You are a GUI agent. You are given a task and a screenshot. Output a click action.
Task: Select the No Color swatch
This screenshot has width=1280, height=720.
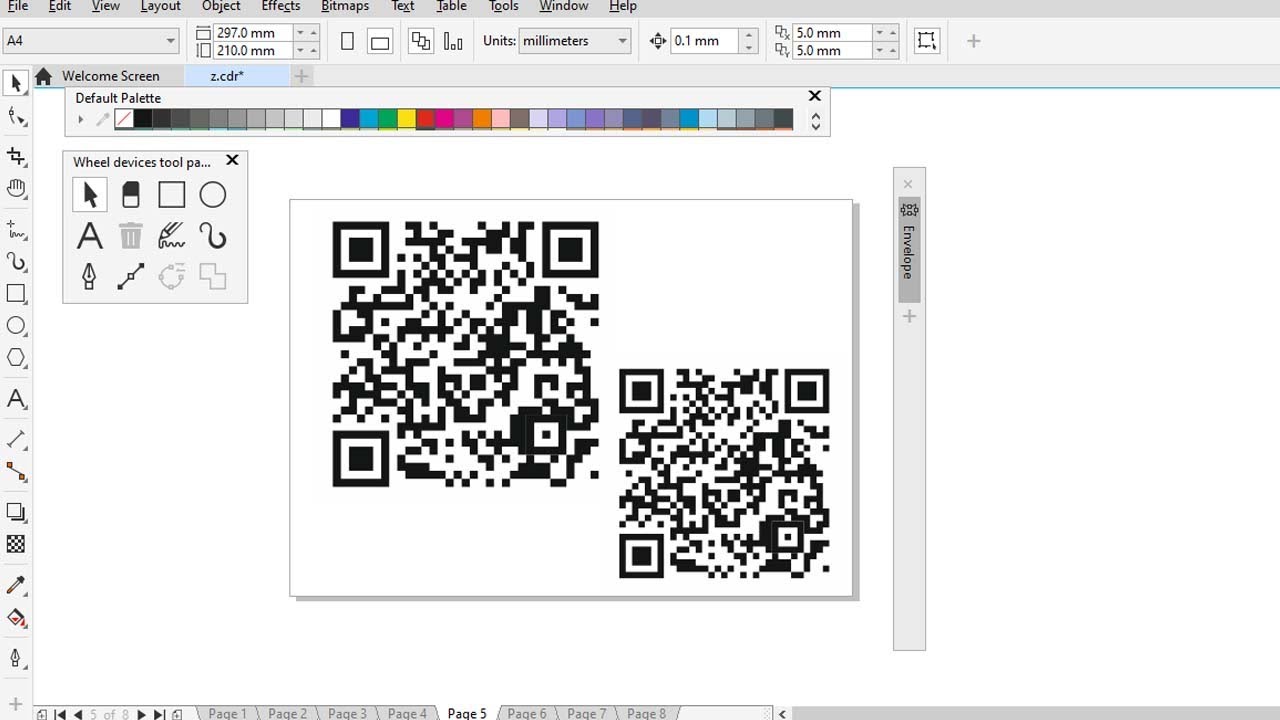(x=124, y=120)
